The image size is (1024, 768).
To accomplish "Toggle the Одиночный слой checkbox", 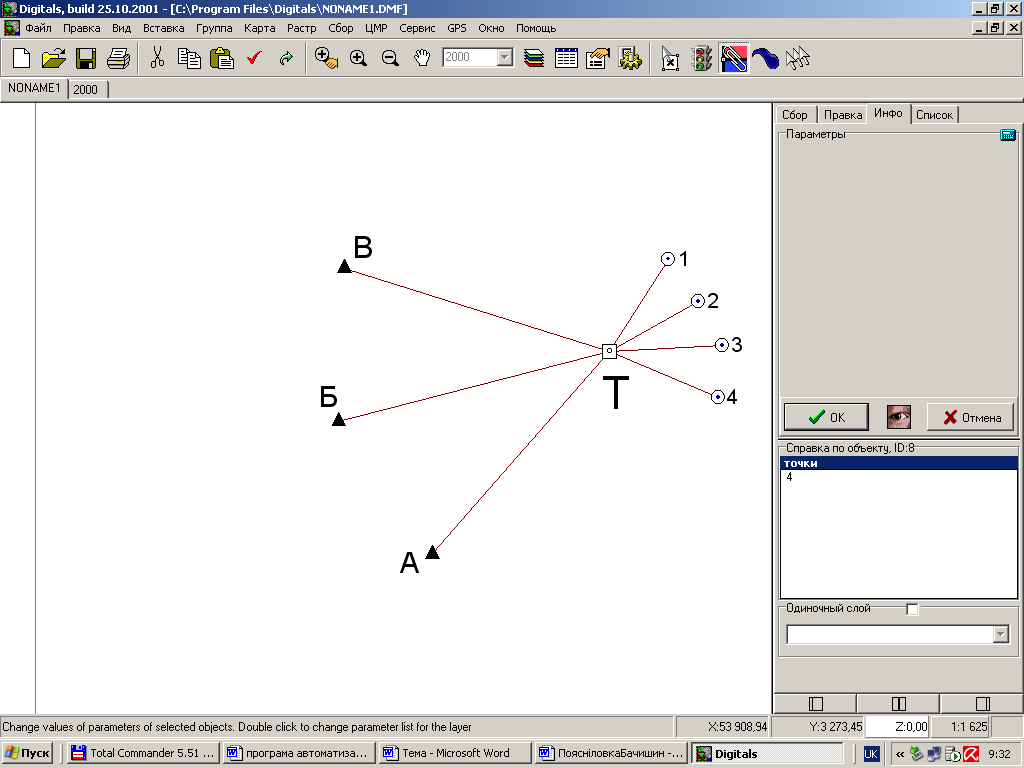I will (912, 609).
